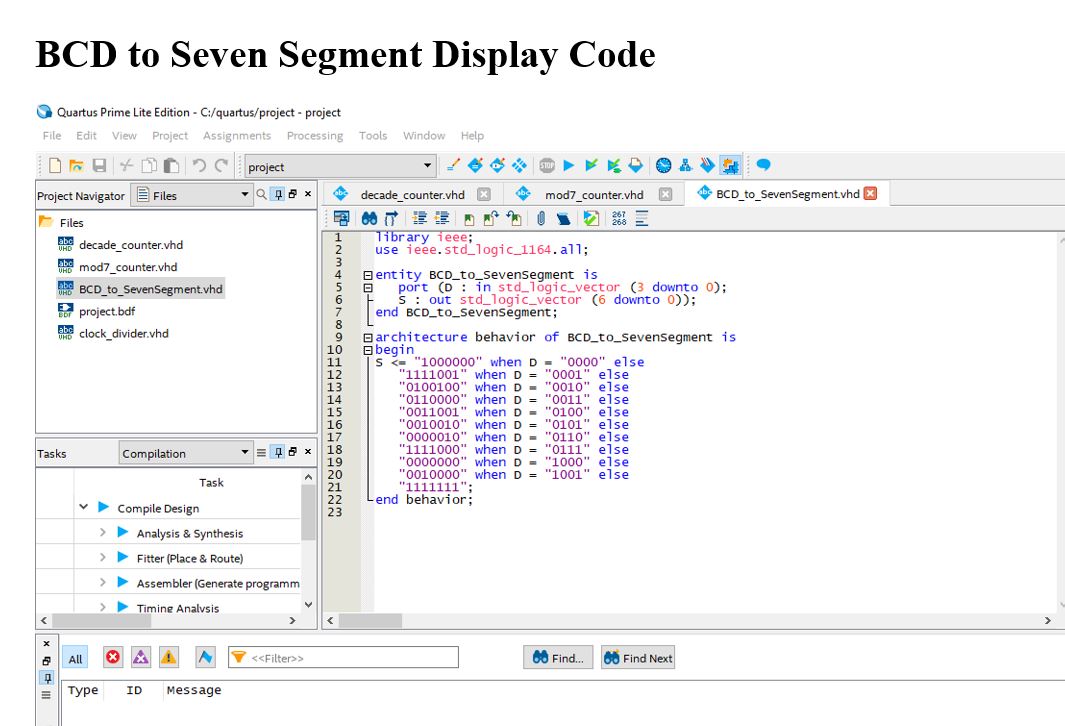Image resolution: width=1065 pixels, height=726 pixels.
Task: Select project.bdf in the file list
Action: (x=107, y=312)
